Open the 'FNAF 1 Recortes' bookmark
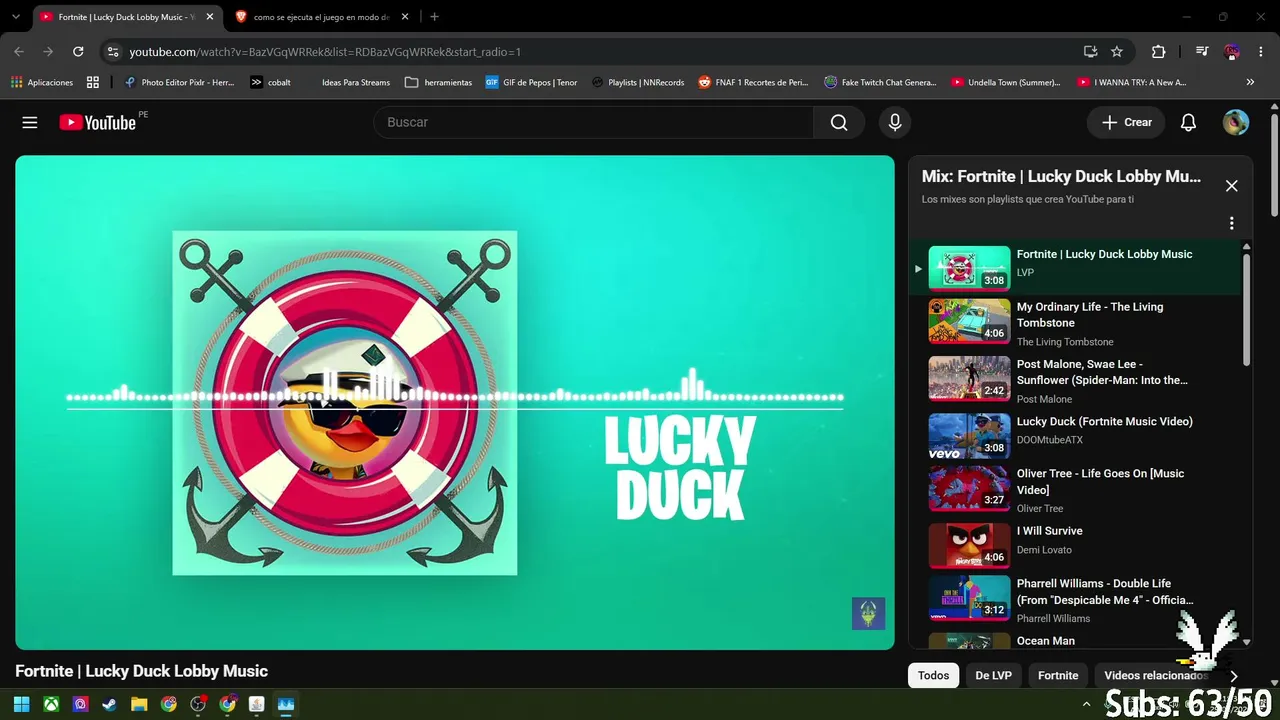The image size is (1280, 720). click(x=753, y=82)
